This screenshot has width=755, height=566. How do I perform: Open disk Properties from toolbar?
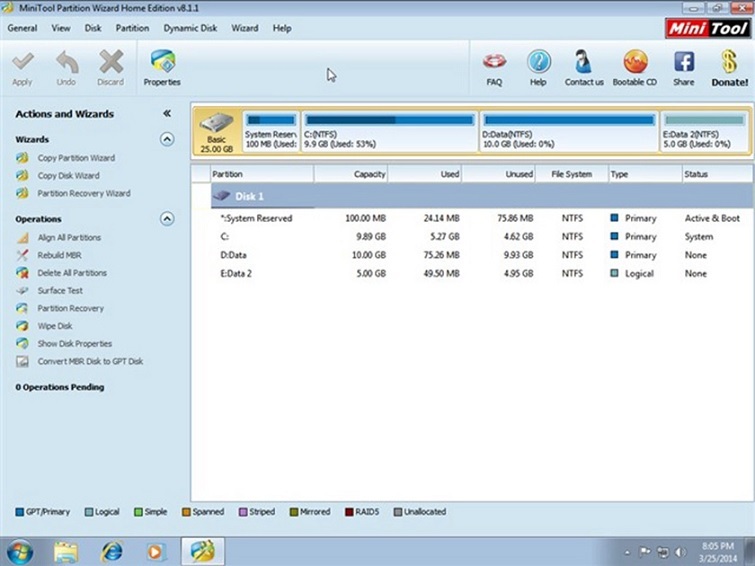(x=161, y=64)
